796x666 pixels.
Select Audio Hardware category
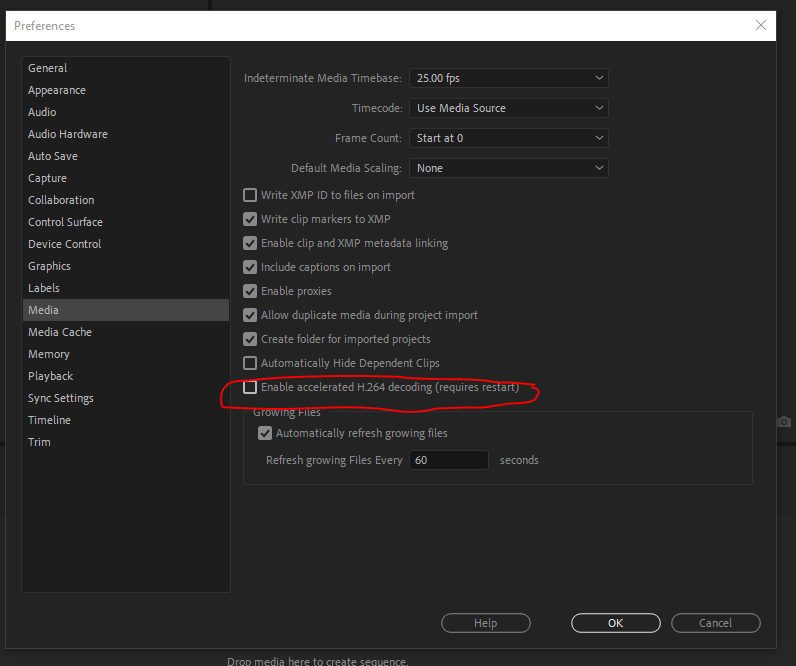click(126, 134)
